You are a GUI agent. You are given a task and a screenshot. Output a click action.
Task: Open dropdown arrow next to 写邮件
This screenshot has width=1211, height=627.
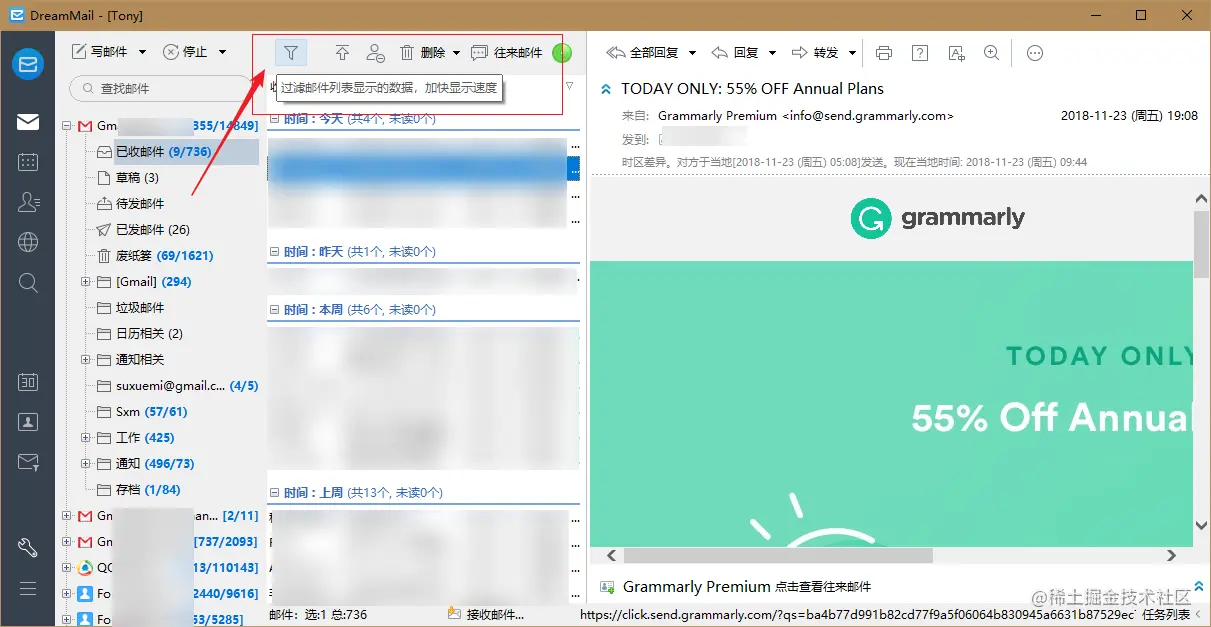pos(142,52)
